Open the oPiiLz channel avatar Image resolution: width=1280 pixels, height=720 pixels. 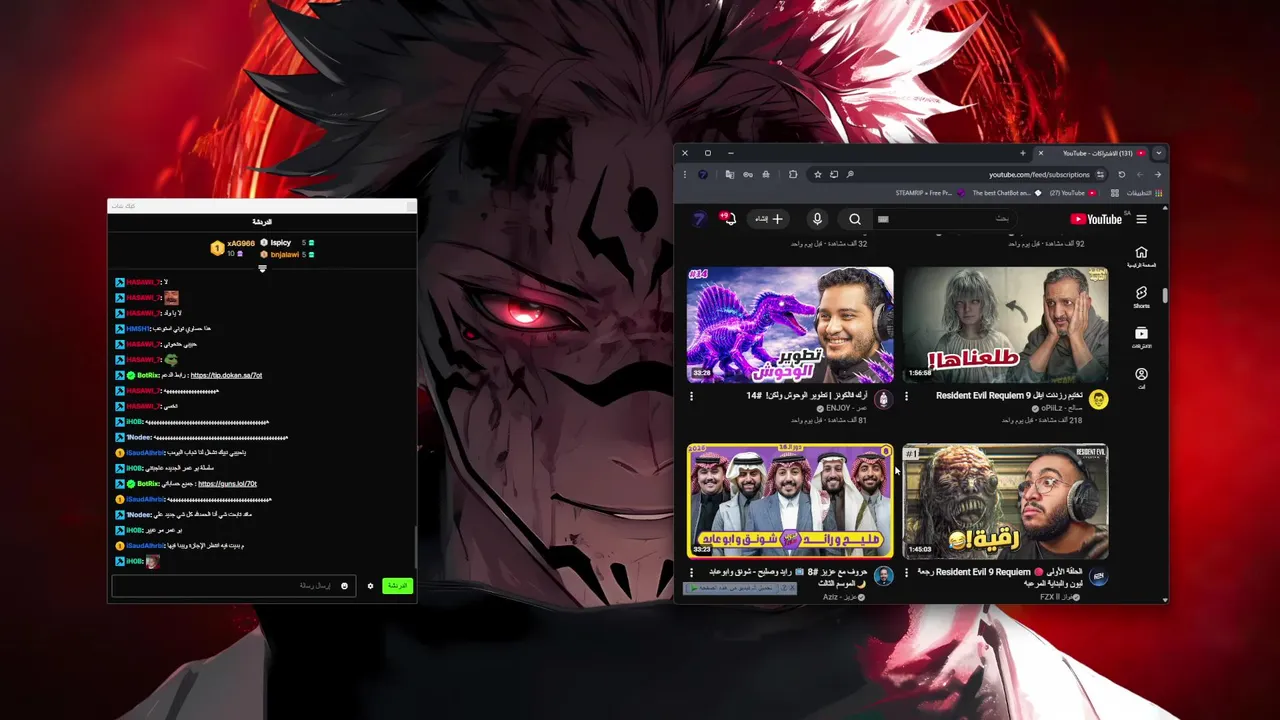[1098, 400]
